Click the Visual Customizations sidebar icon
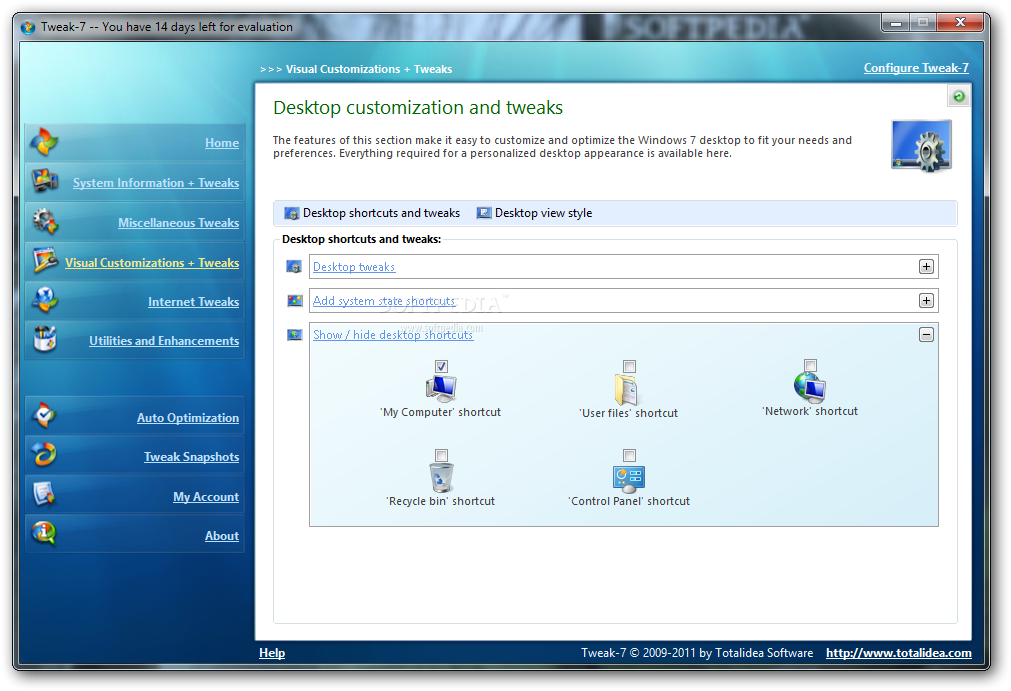1011x691 pixels. (45, 260)
